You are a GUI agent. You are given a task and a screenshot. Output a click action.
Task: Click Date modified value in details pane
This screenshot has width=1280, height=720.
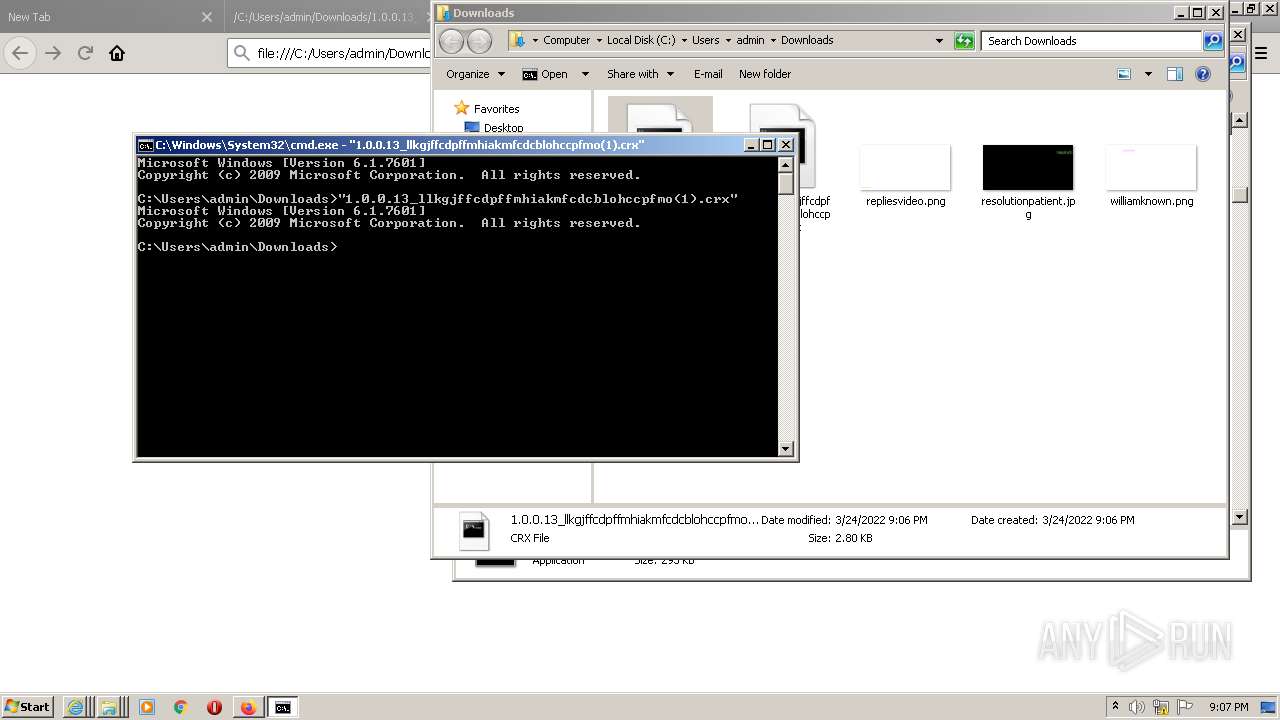(880, 520)
